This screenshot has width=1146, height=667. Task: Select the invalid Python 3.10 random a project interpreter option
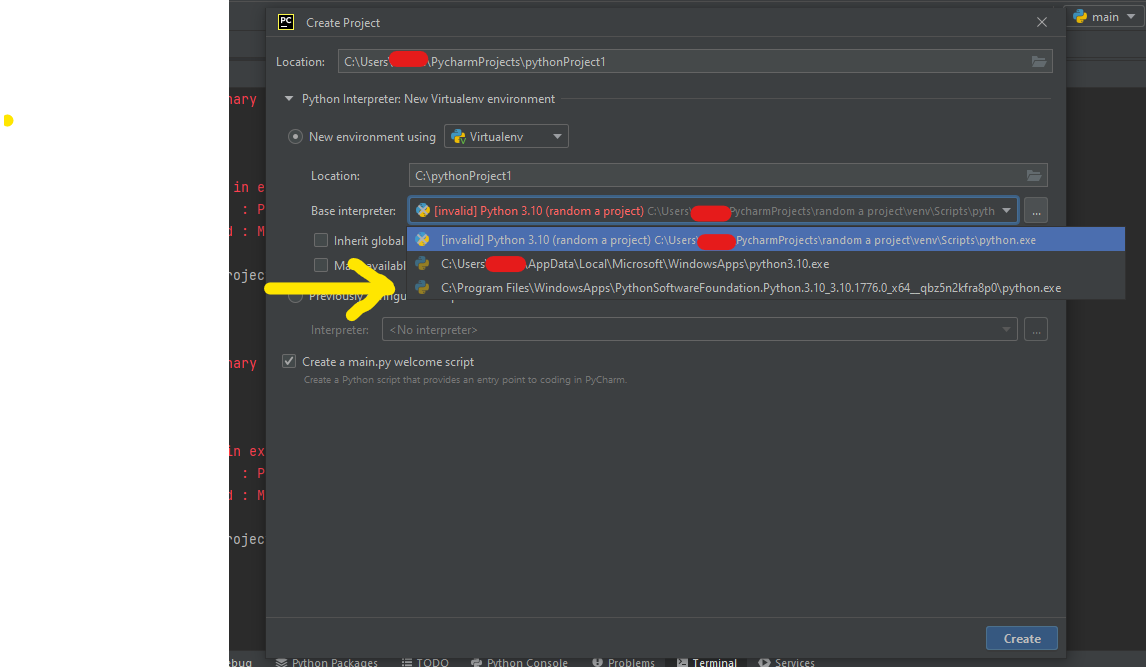tap(765, 240)
